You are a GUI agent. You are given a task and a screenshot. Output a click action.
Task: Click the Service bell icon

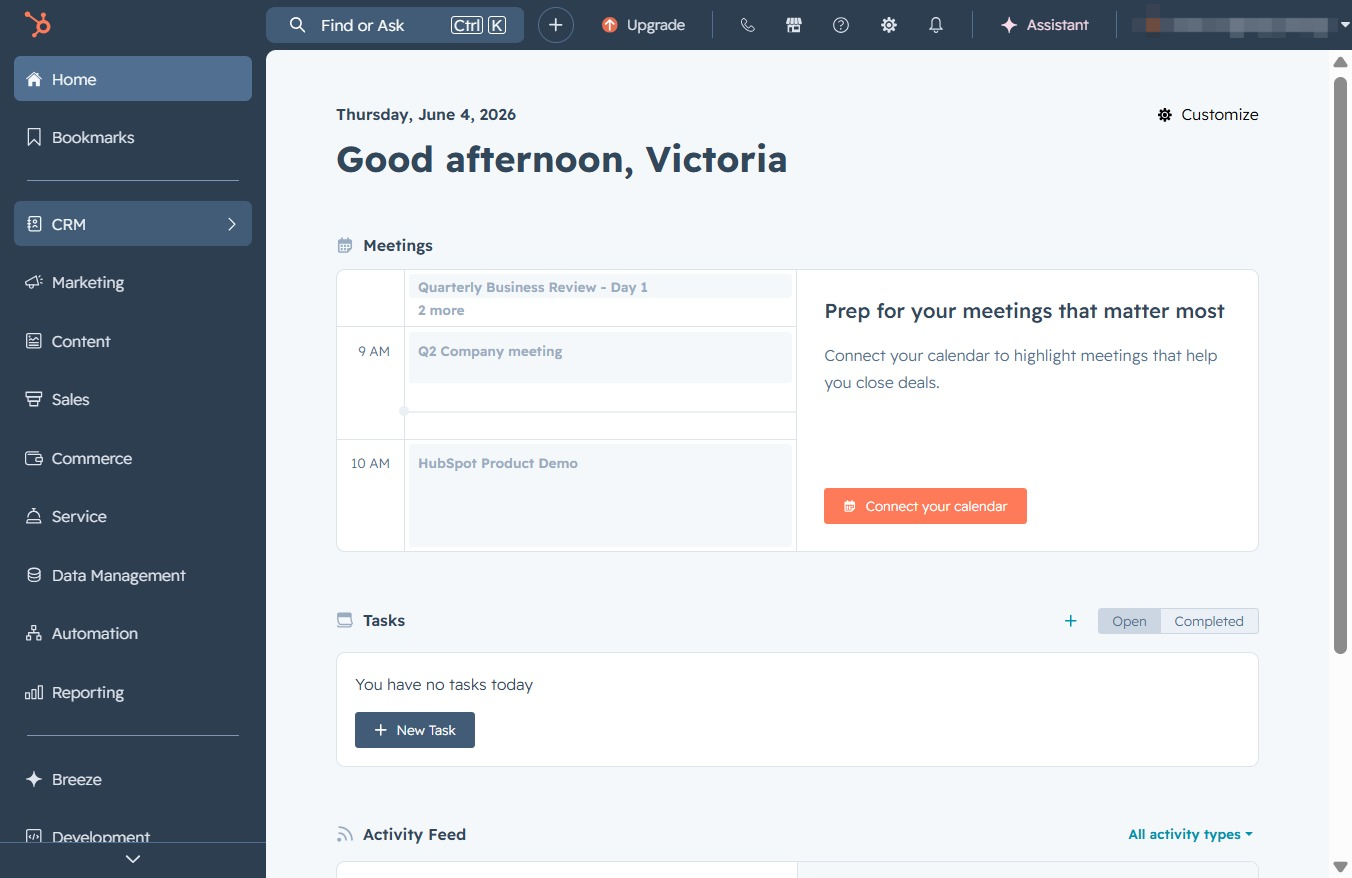[34, 516]
